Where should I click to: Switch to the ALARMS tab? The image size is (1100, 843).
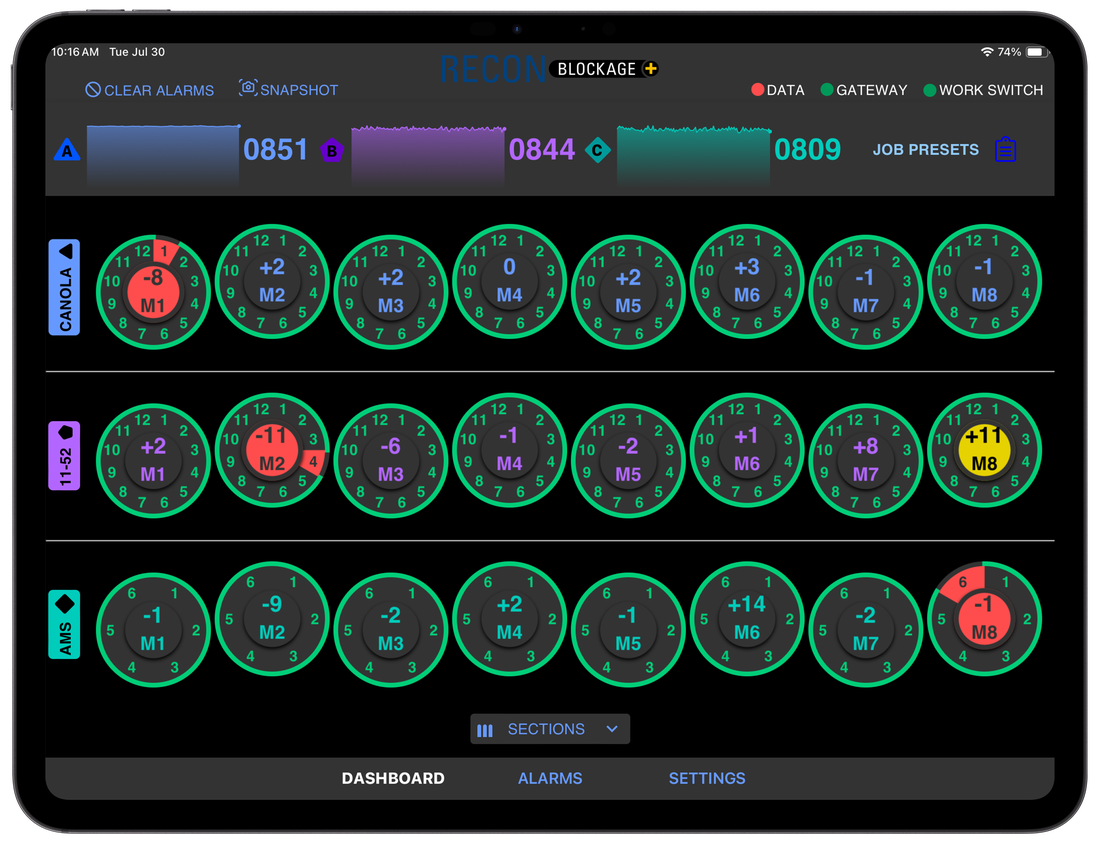coord(550,778)
